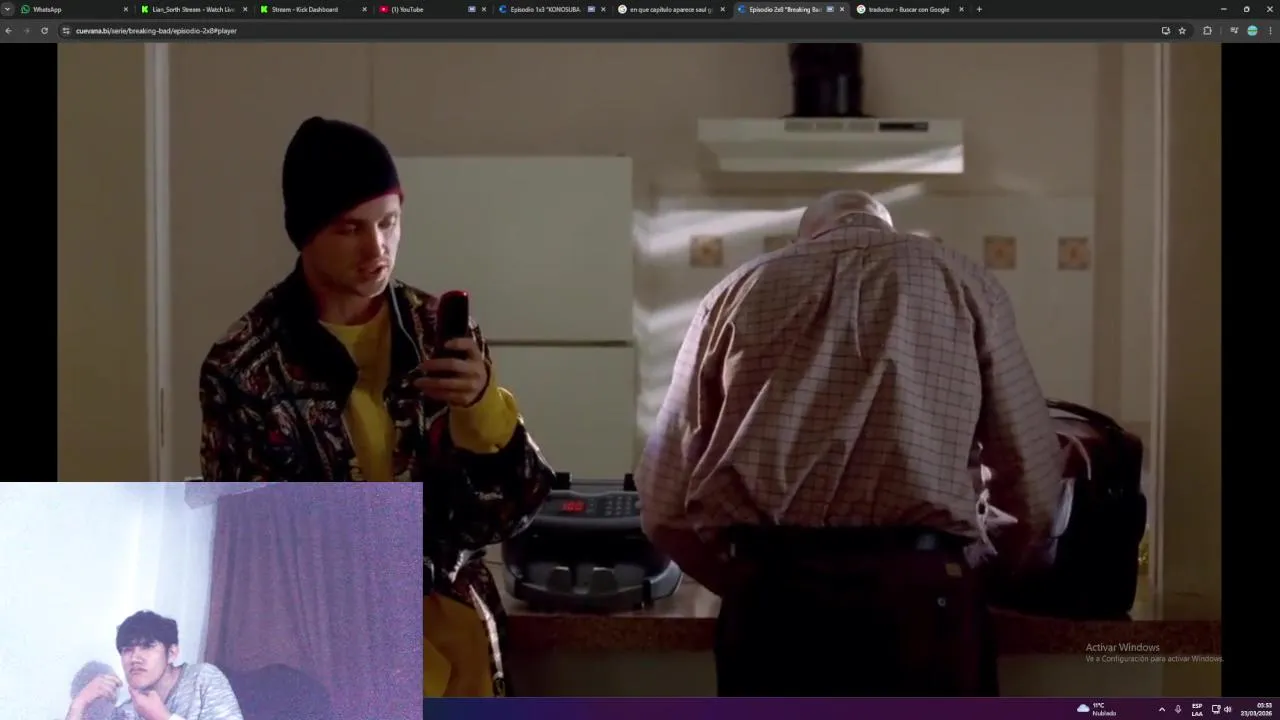Open the volume control in tray

1227,709
